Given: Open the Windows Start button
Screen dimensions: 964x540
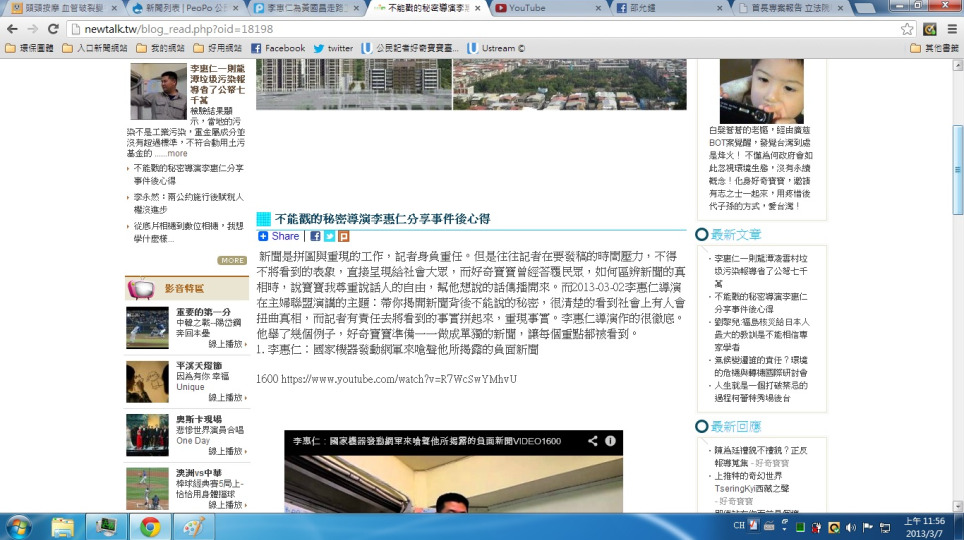Looking at the screenshot, I should 18,527.
